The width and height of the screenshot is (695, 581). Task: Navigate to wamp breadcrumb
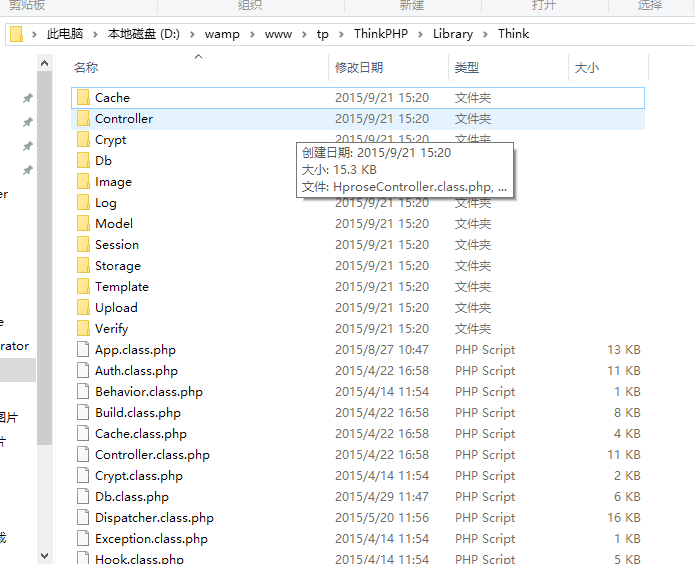tap(222, 34)
